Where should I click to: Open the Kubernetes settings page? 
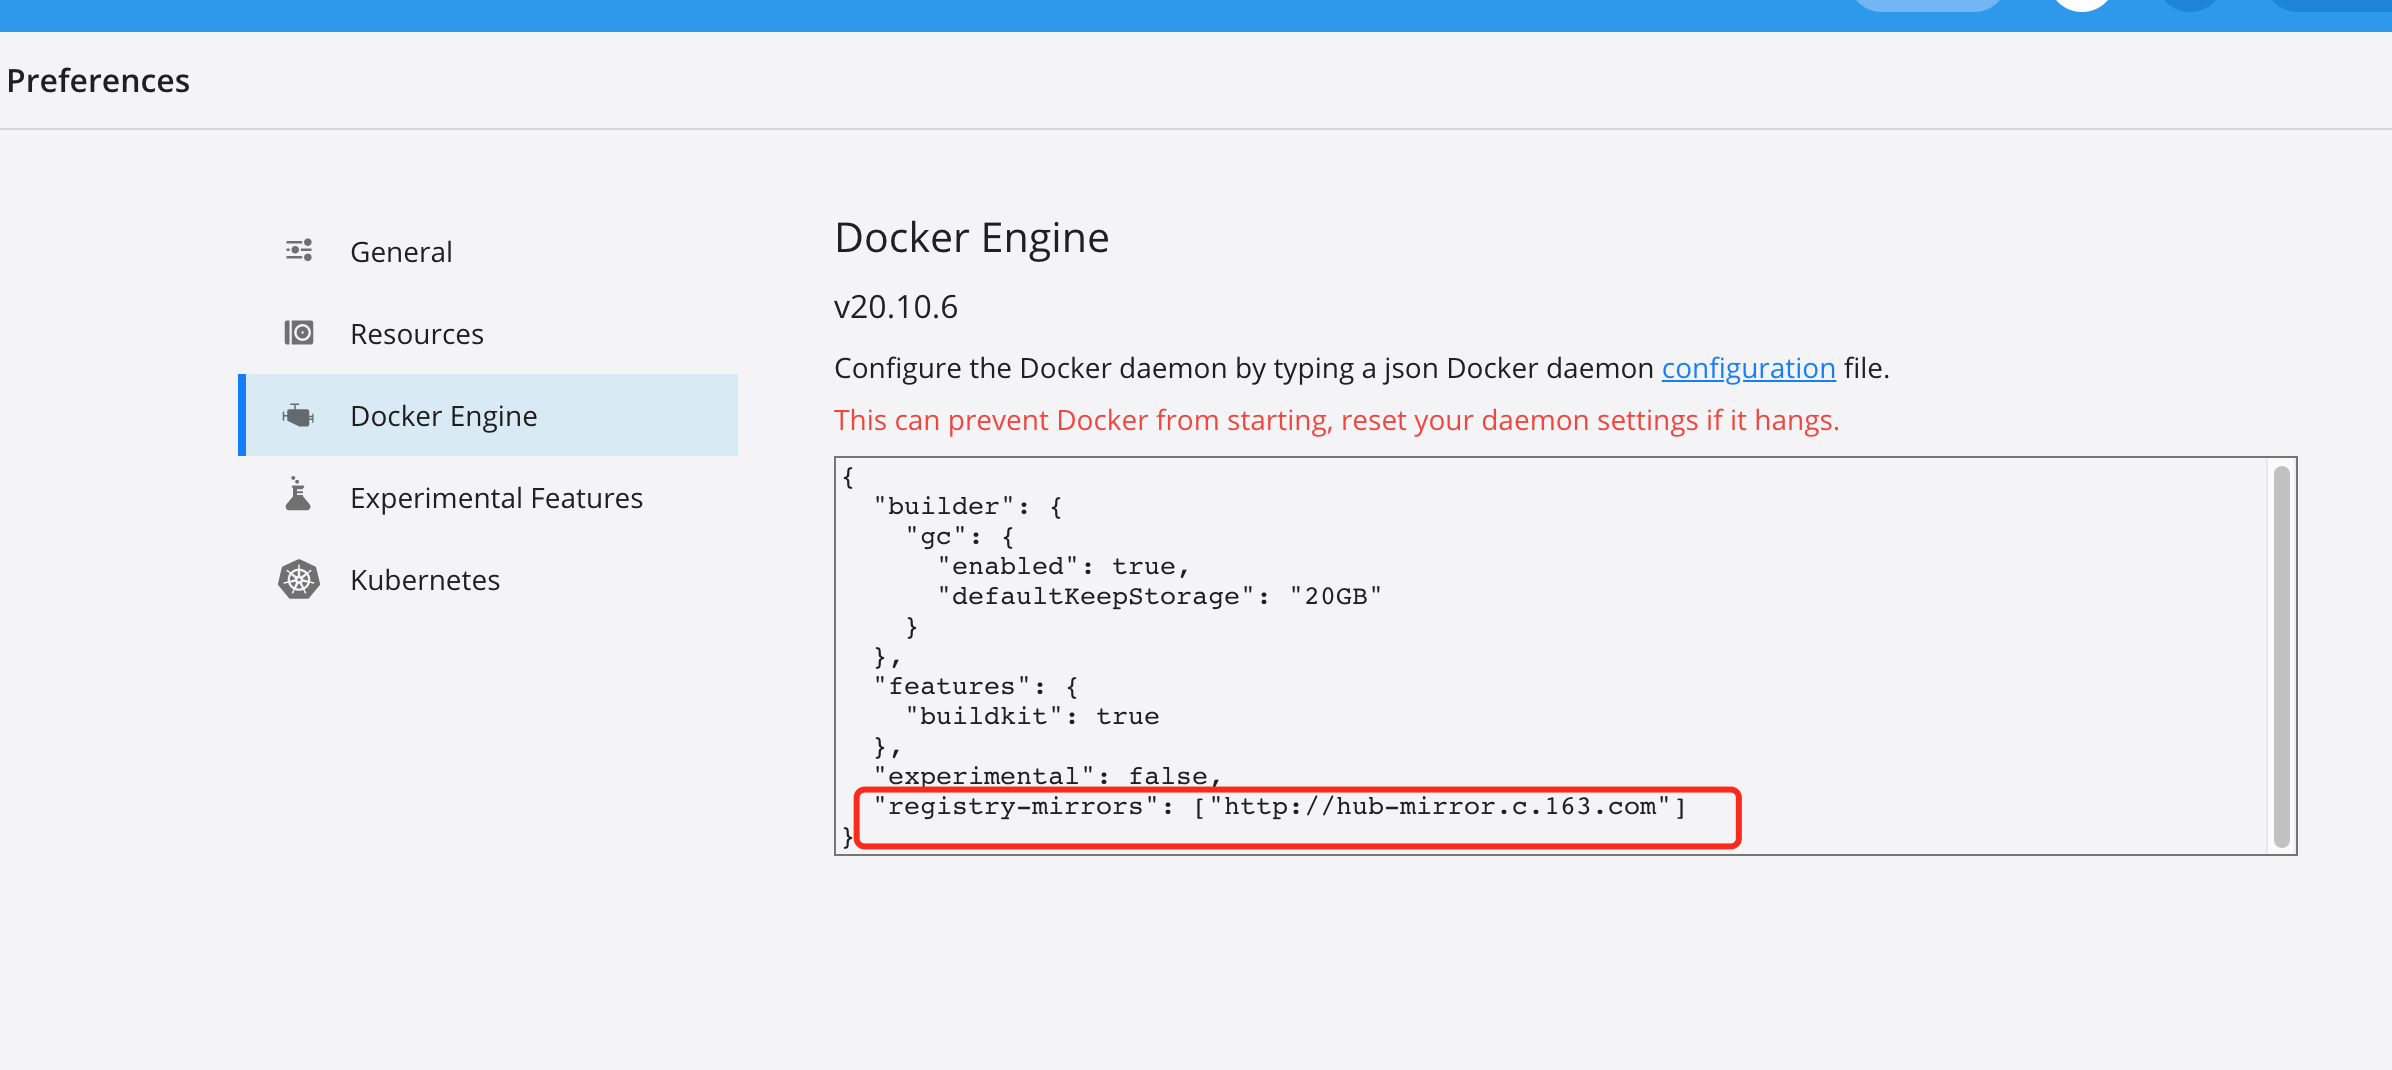[424, 580]
